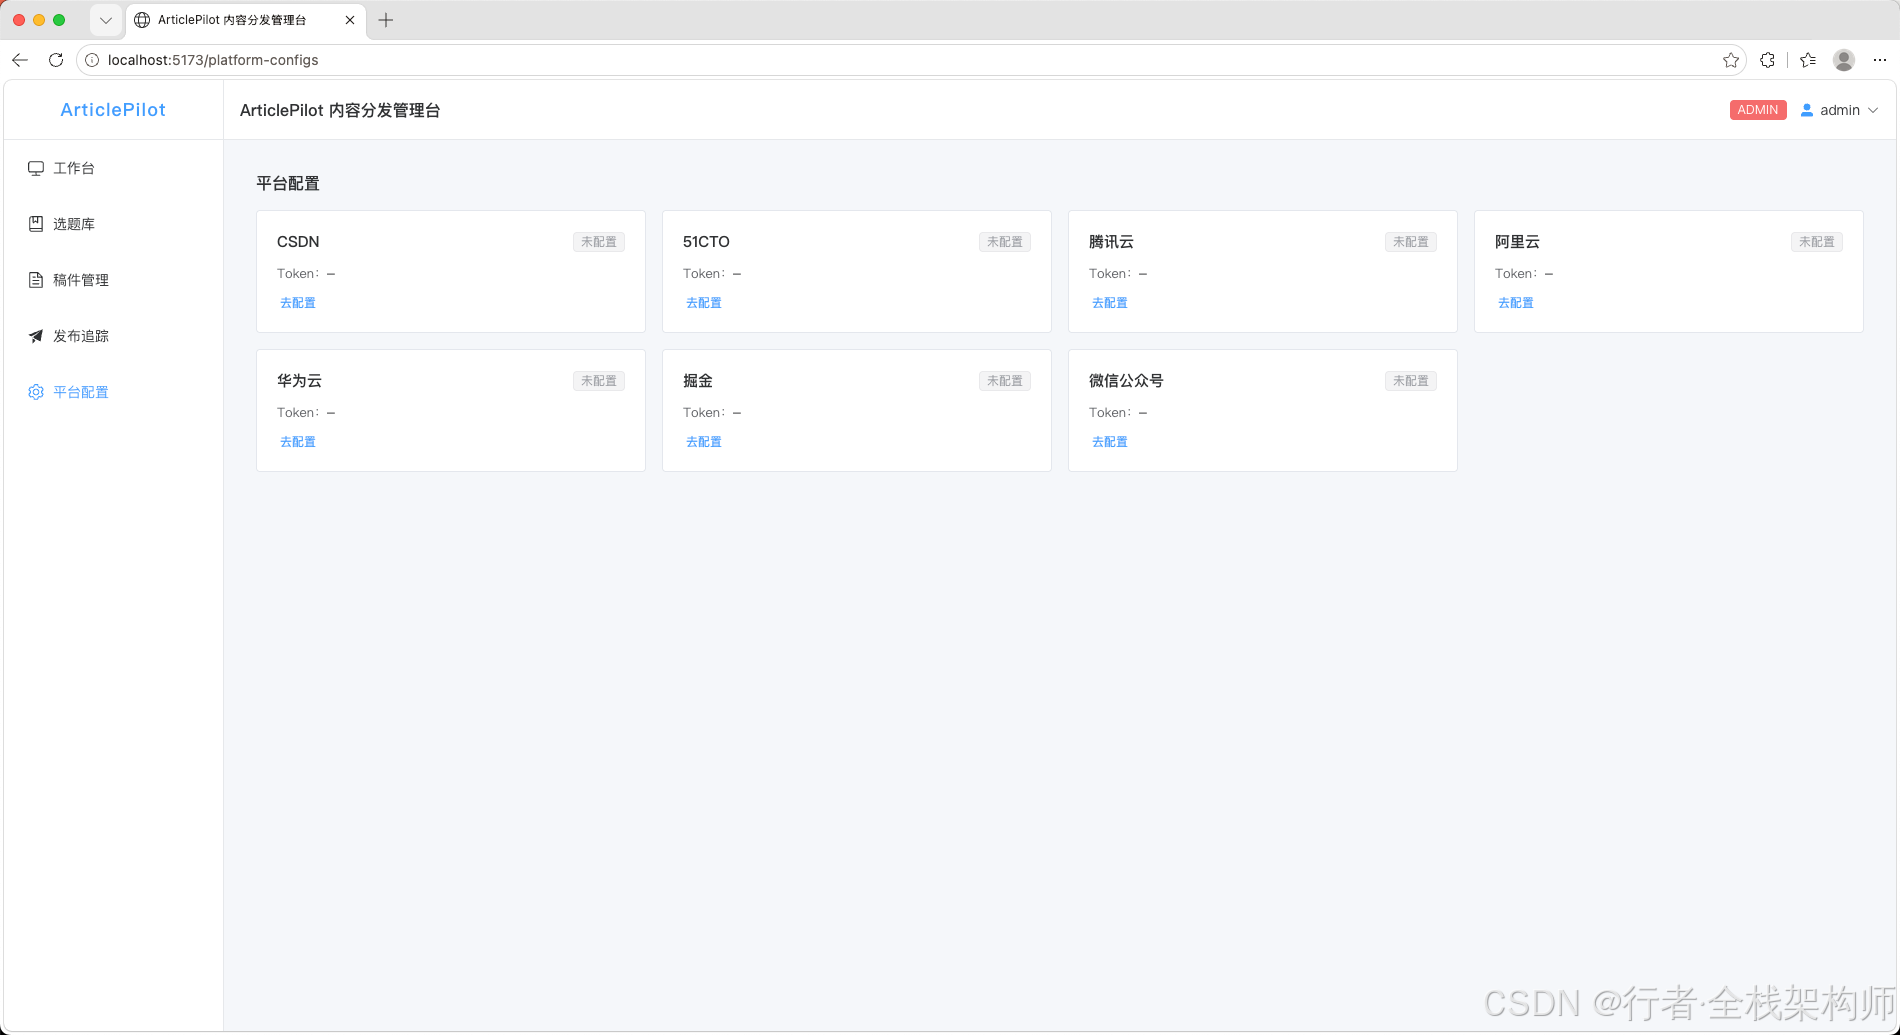Image resolution: width=1900 pixels, height=1035 pixels.
Task: Reload the page with refresh icon
Action: point(56,60)
